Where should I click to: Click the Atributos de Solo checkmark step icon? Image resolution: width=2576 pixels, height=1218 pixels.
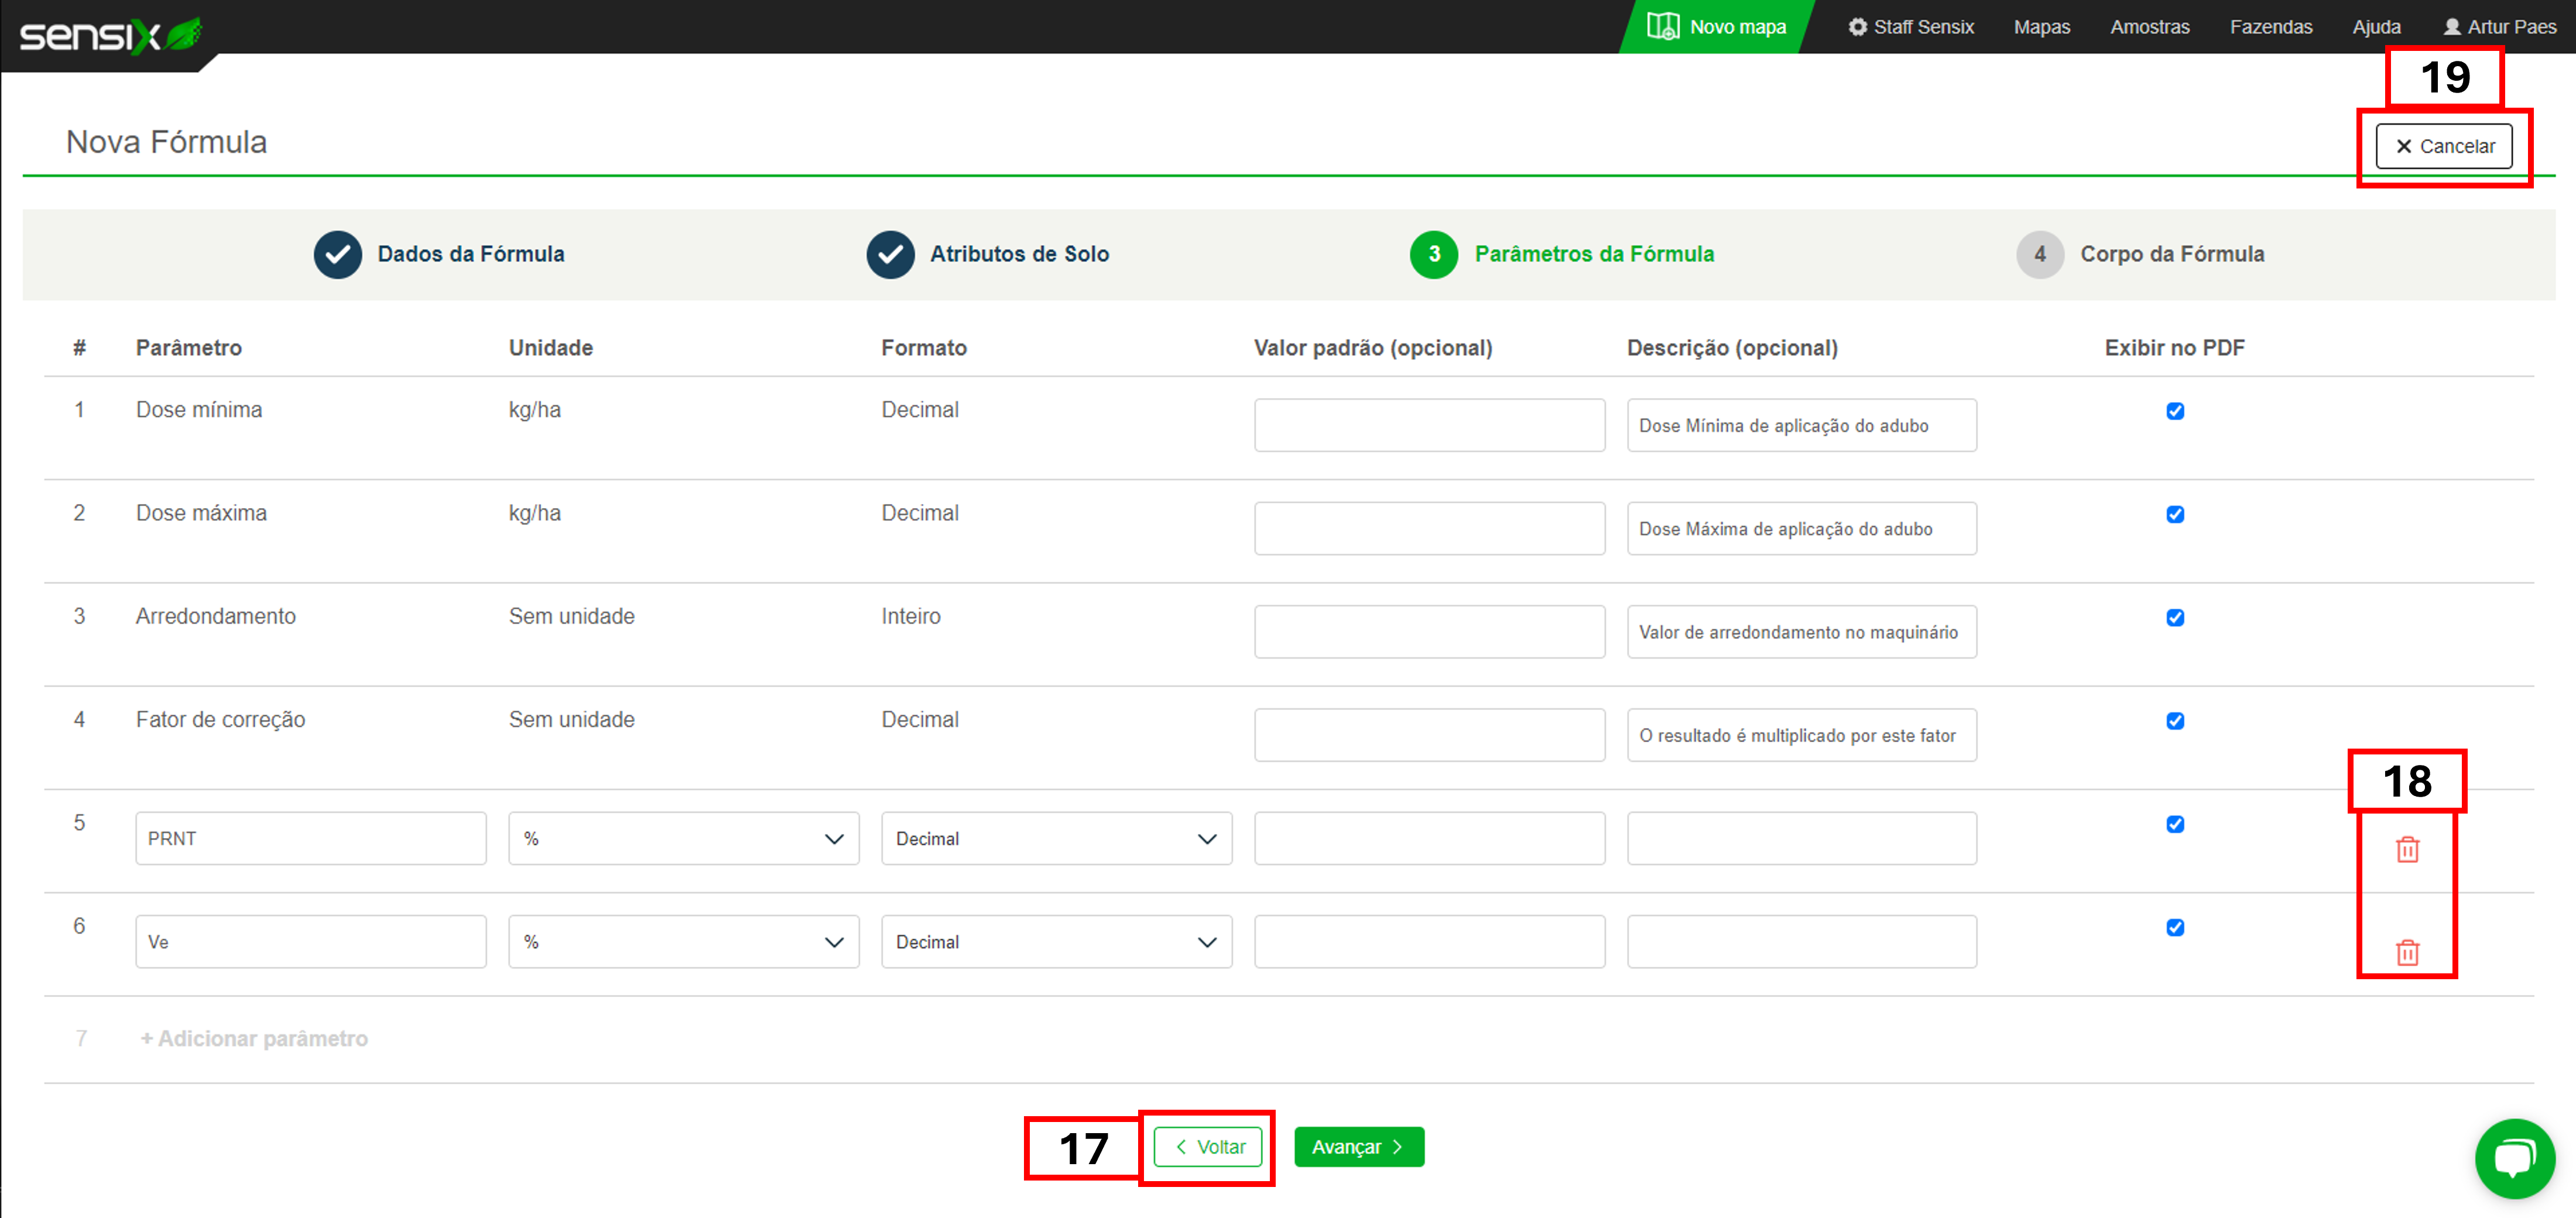(890, 254)
